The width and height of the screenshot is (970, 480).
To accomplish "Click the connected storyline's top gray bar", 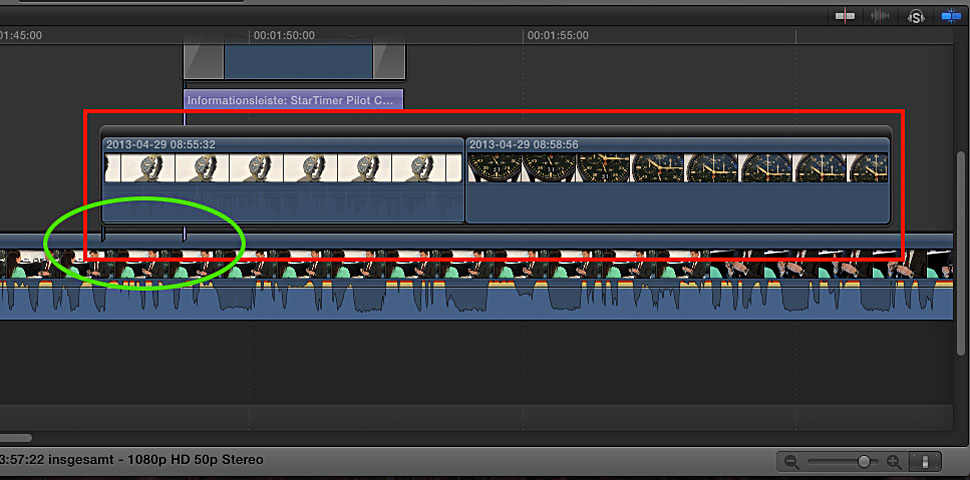I will (x=495, y=130).
